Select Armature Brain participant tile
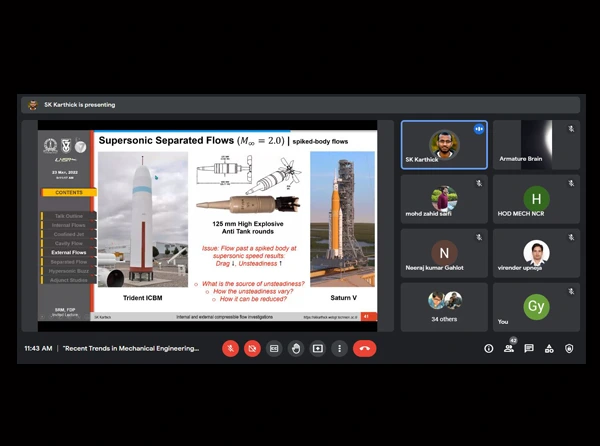 click(x=536, y=145)
